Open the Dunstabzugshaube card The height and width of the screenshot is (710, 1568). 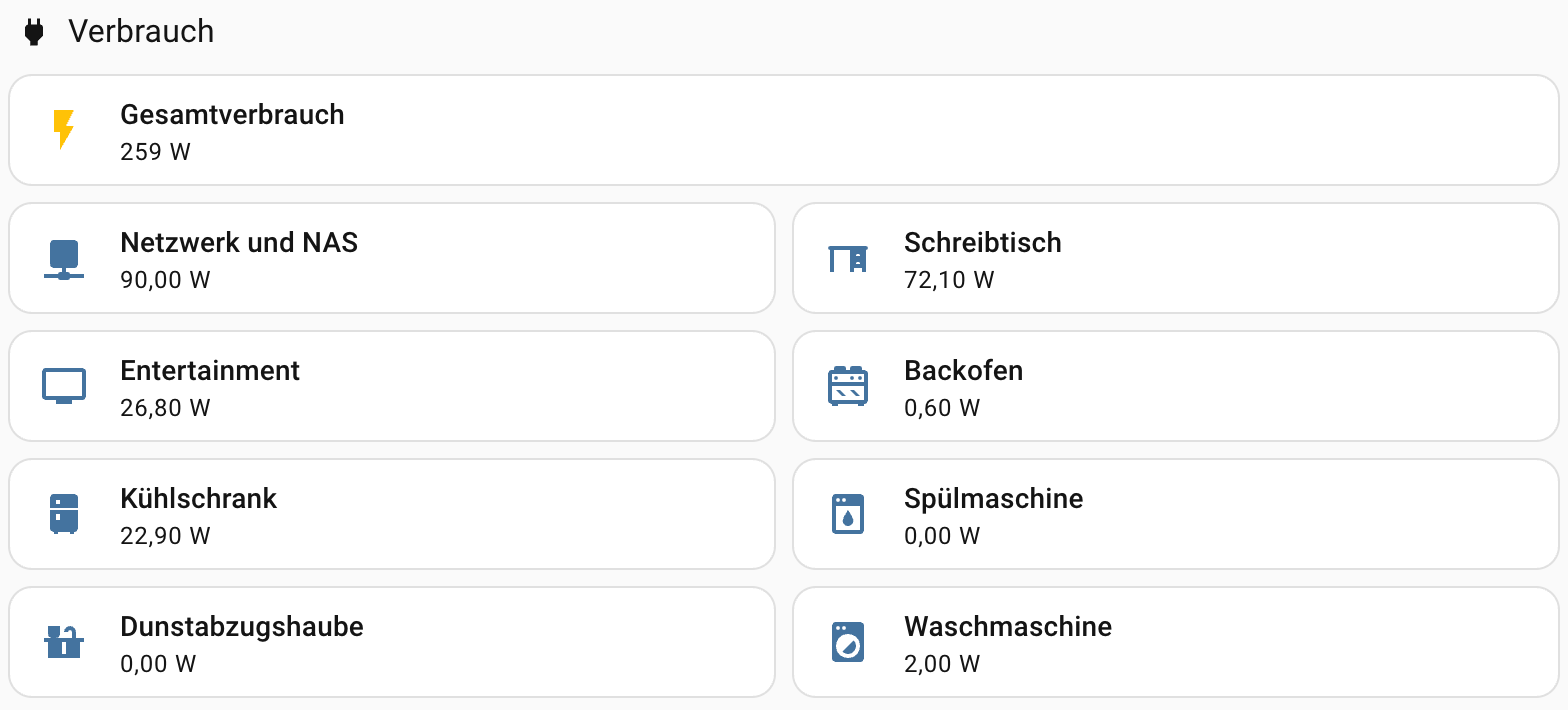point(392,642)
